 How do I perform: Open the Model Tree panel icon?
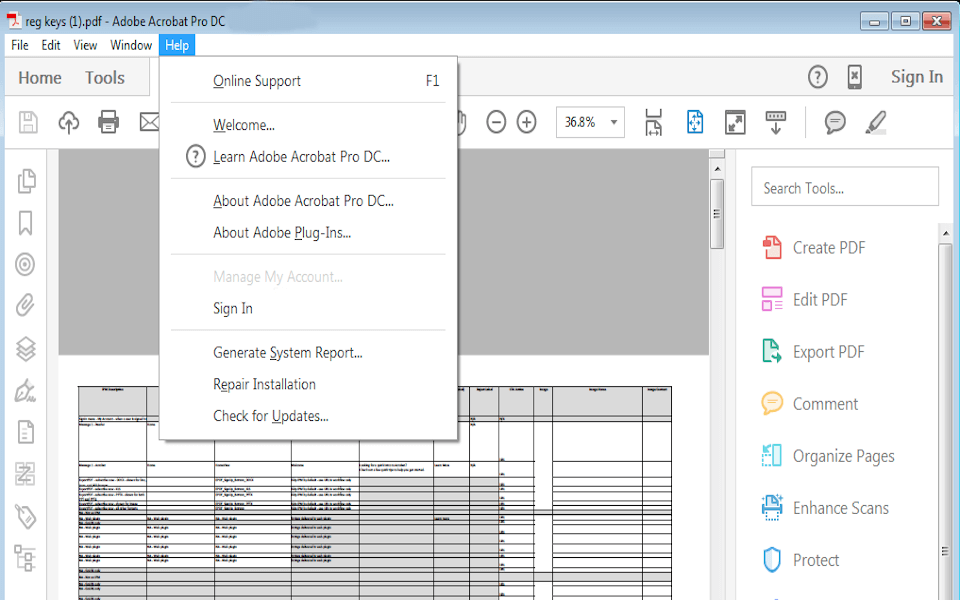(25, 558)
